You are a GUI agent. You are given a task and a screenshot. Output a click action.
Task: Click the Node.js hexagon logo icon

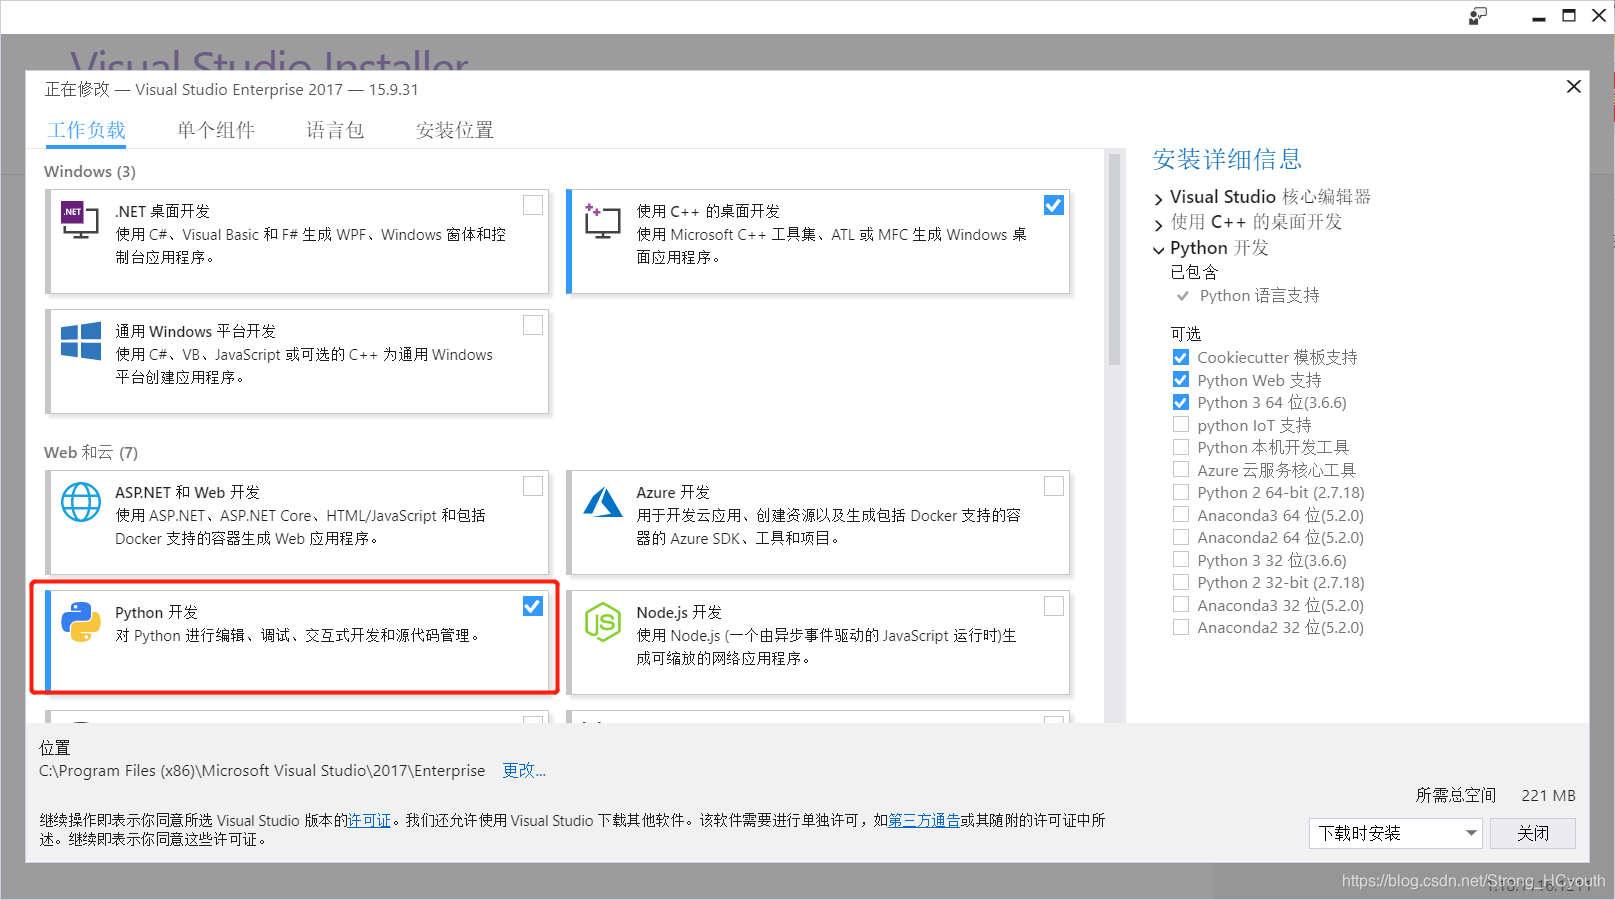coord(603,622)
